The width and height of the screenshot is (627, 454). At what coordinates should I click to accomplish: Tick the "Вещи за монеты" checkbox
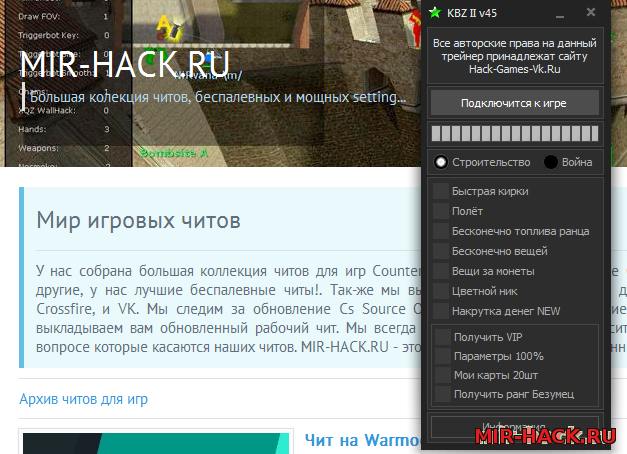[441, 271]
